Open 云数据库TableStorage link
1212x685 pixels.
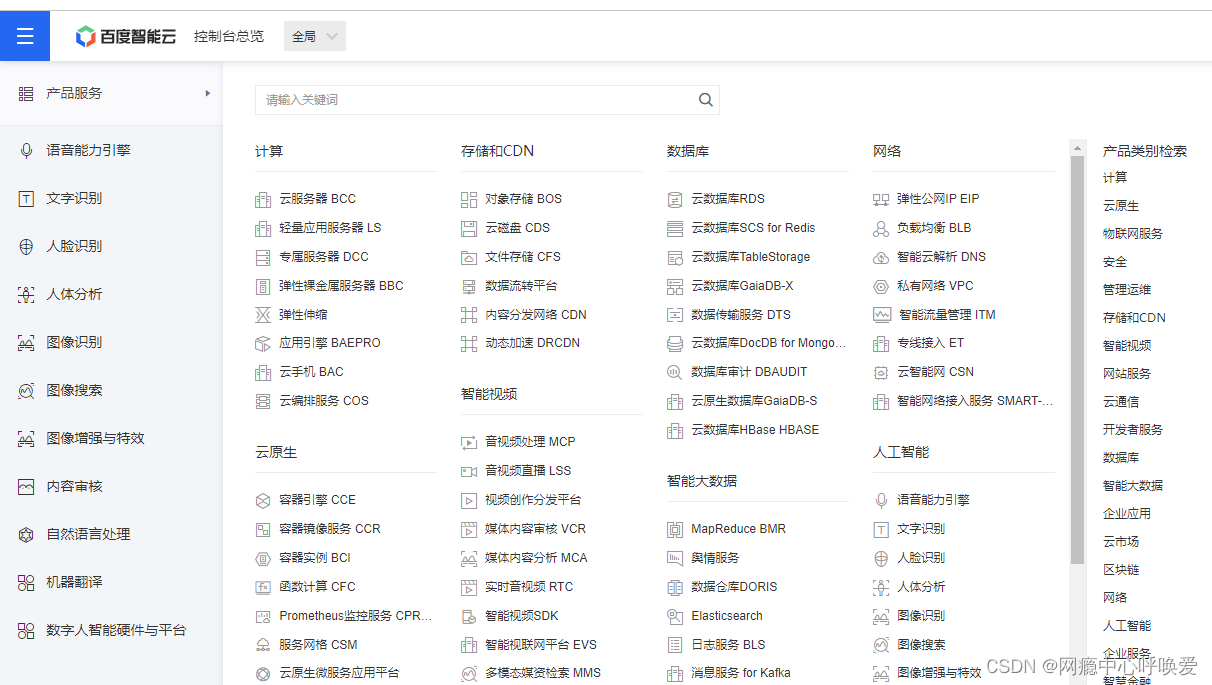coord(751,257)
